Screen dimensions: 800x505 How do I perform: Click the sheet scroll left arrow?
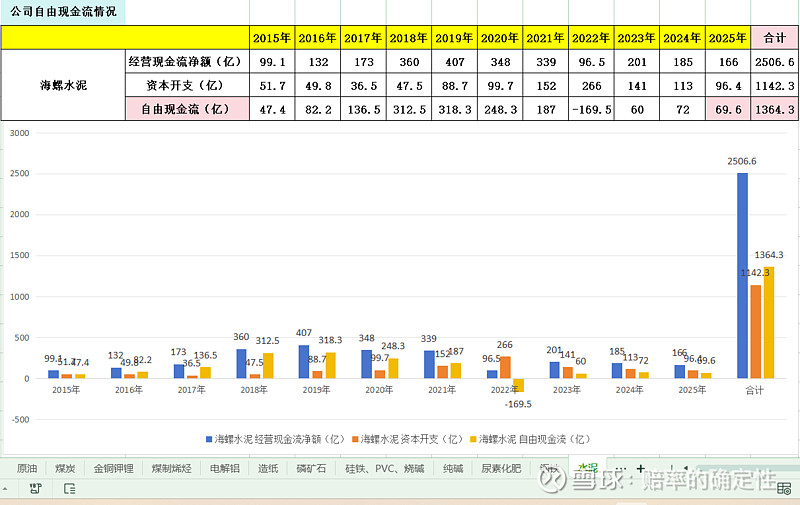tap(686, 468)
